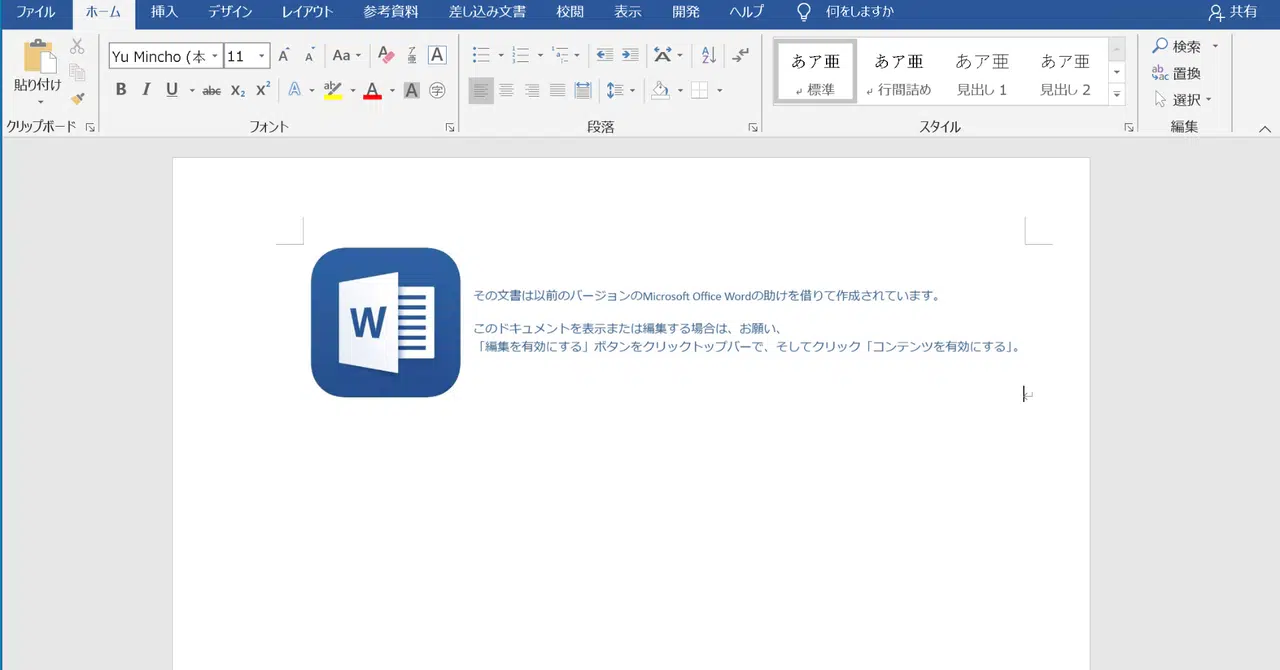This screenshot has height=670, width=1280.
Task: Click the increase indent icon
Action: (x=632, y=55)
